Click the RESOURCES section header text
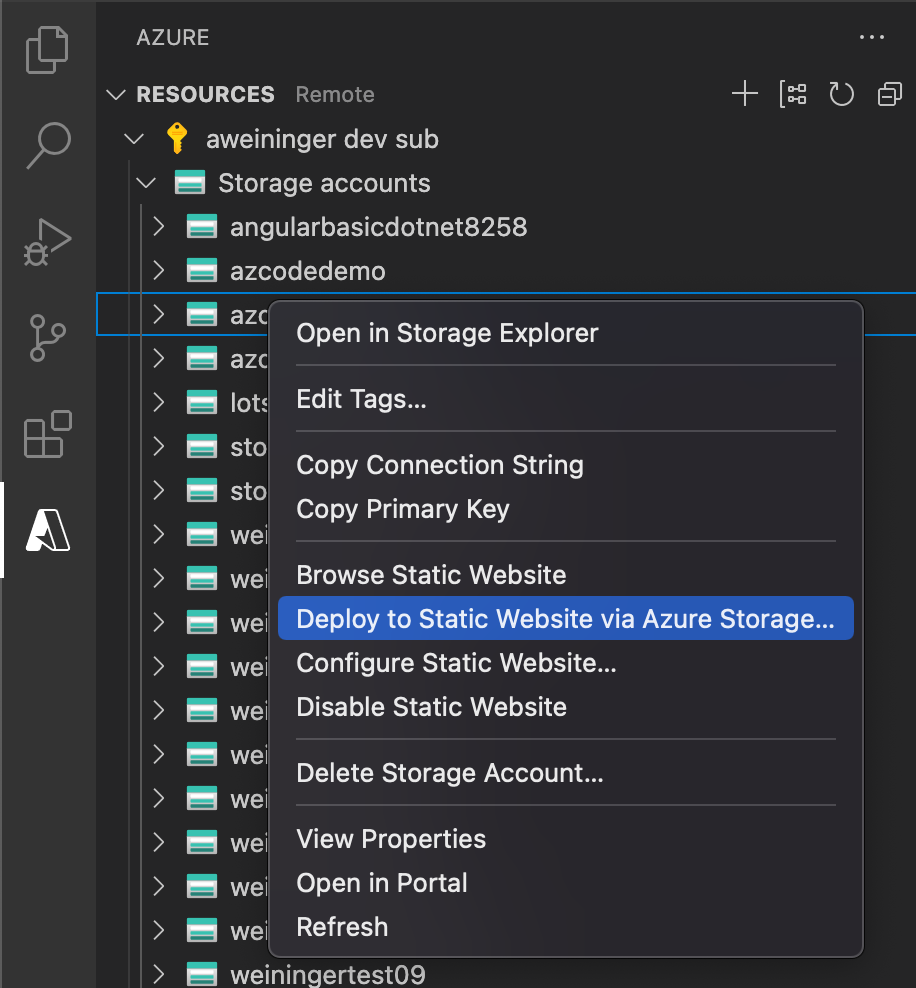 pyautogui.click(x=205, y=95)
